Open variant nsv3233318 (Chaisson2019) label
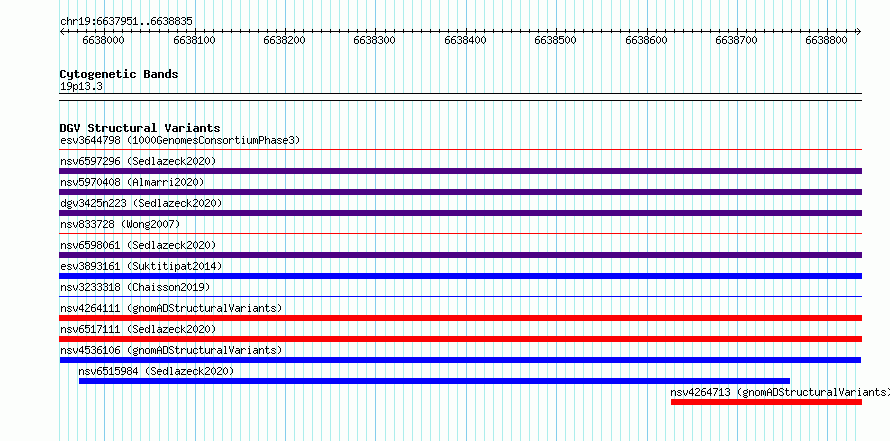 point(135,287)
